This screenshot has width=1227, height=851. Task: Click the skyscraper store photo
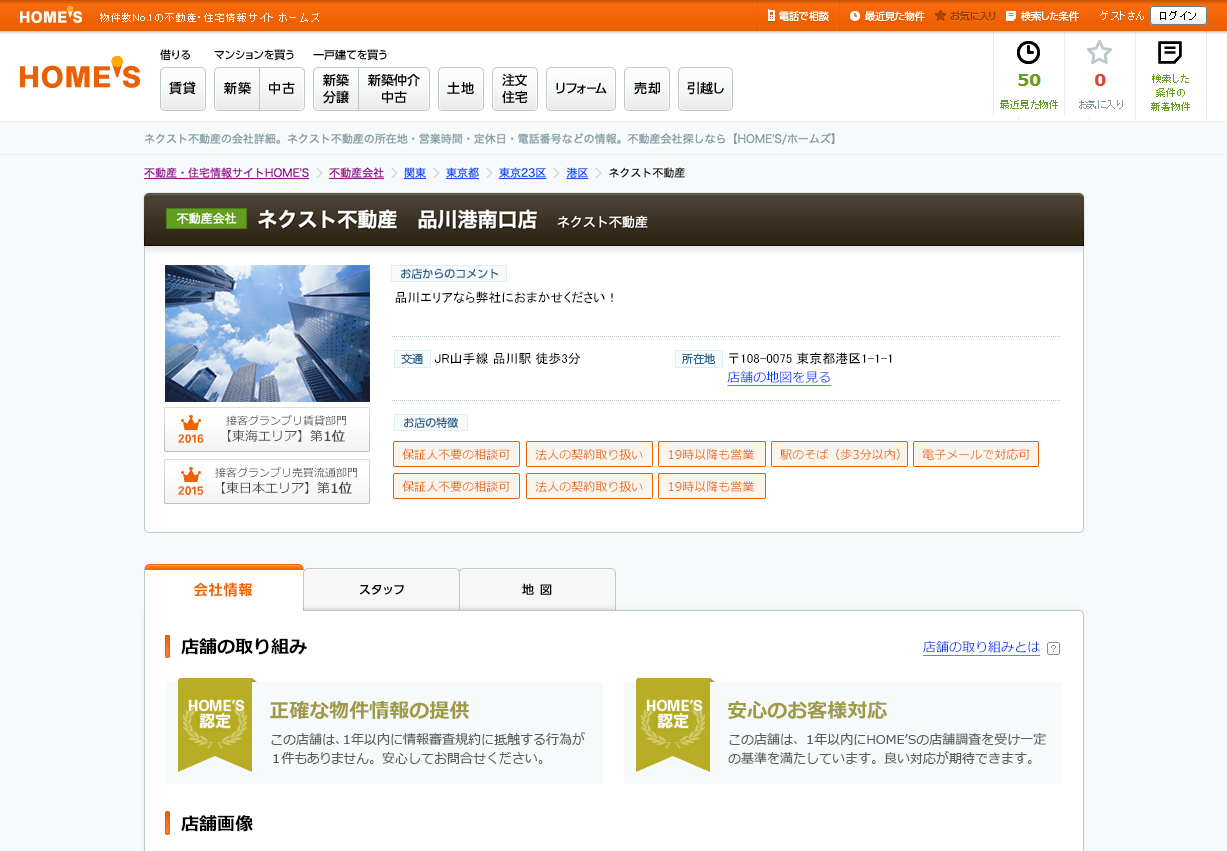[x=267, y=333]
